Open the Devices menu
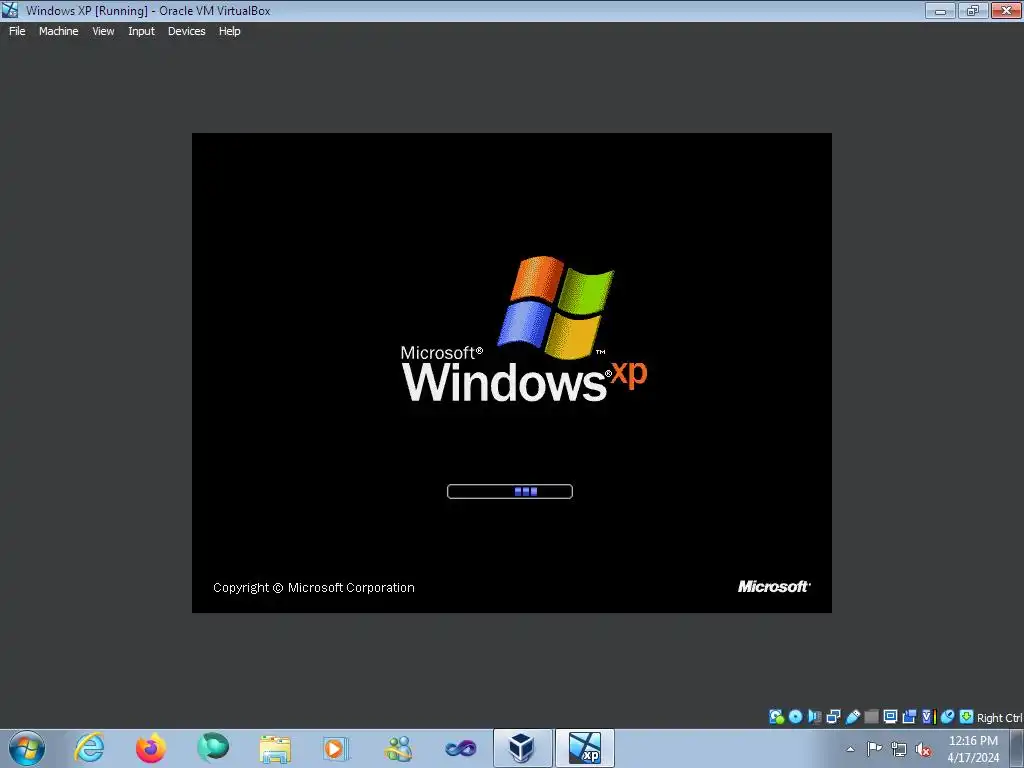Screen dimensions: 1024x768 (187, 31)
